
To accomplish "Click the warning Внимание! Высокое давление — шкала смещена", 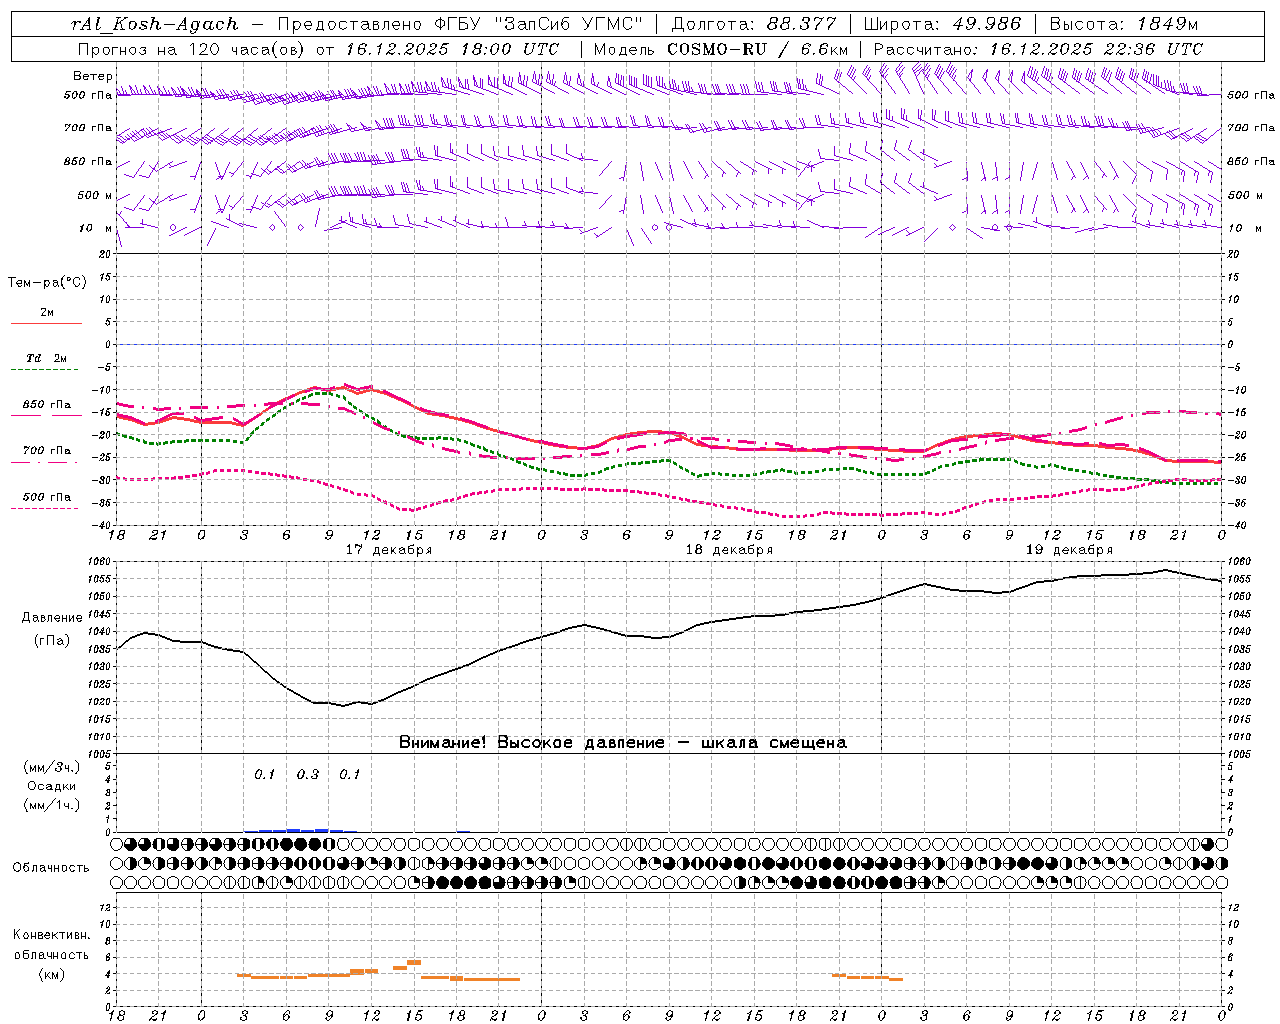I will coord(622,743).
